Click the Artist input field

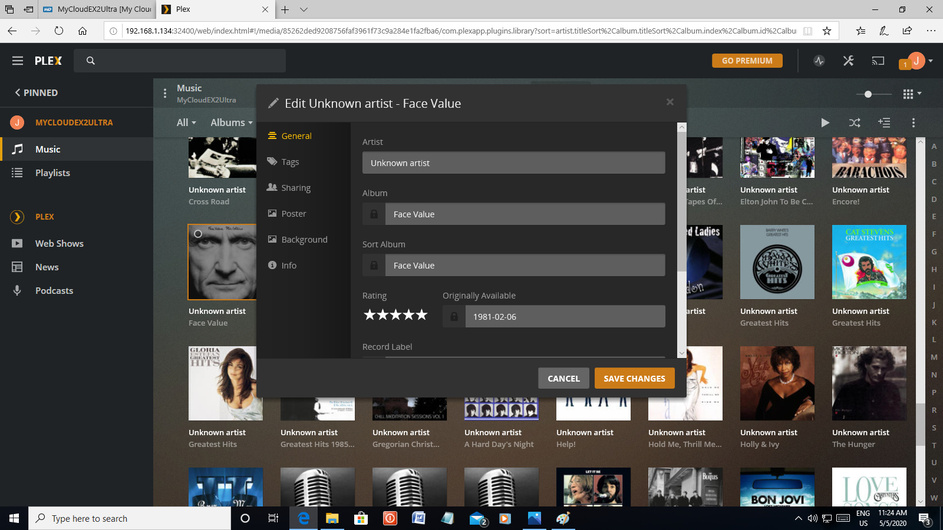(x=514, y=163)
